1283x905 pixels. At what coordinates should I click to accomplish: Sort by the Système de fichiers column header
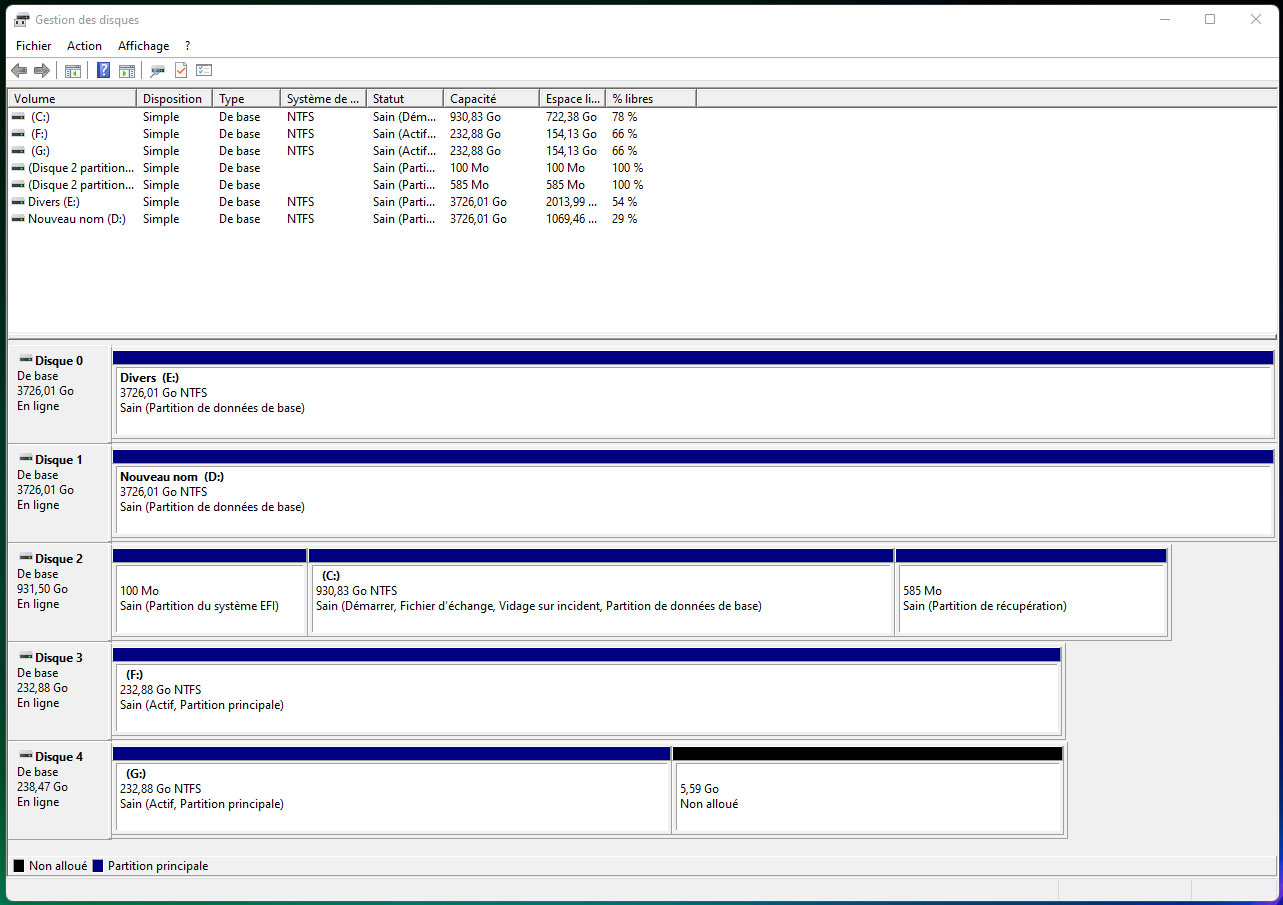[323, 99]
